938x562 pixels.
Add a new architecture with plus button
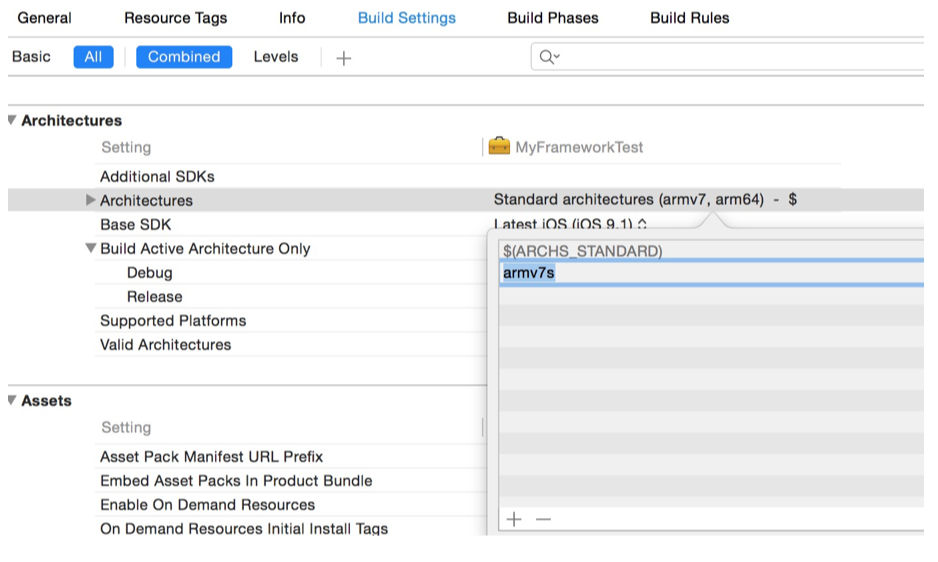coord(514,519)
